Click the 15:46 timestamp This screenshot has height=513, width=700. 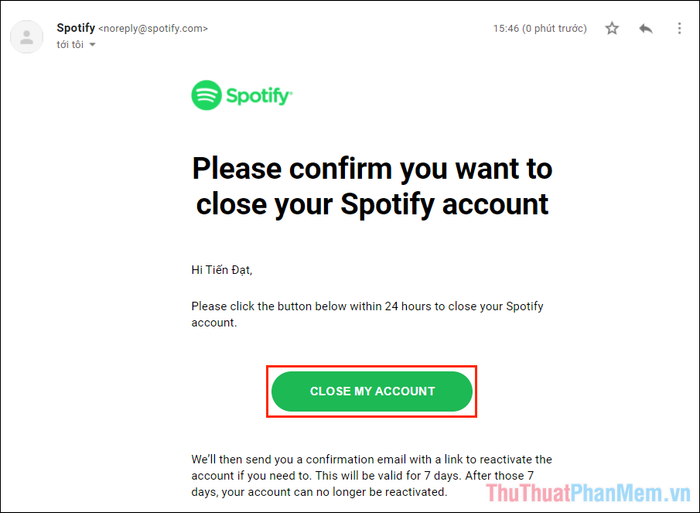(506, 29)
